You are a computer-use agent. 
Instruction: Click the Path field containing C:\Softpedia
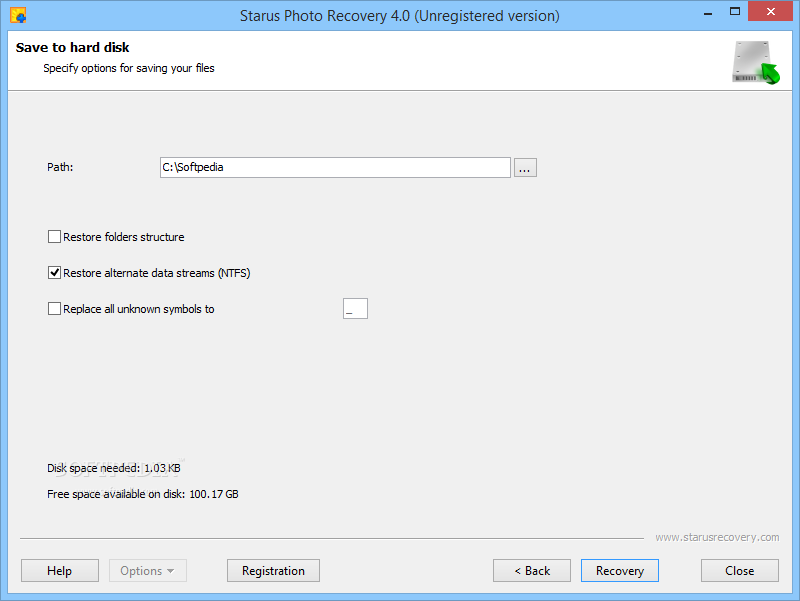[335, 167]
